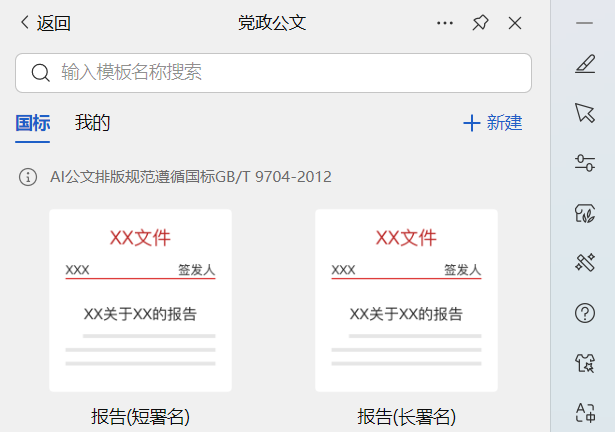Viewport: 615px width, 432px height.
Task: Create a new template with 新建
Action: tap(493, 123)
